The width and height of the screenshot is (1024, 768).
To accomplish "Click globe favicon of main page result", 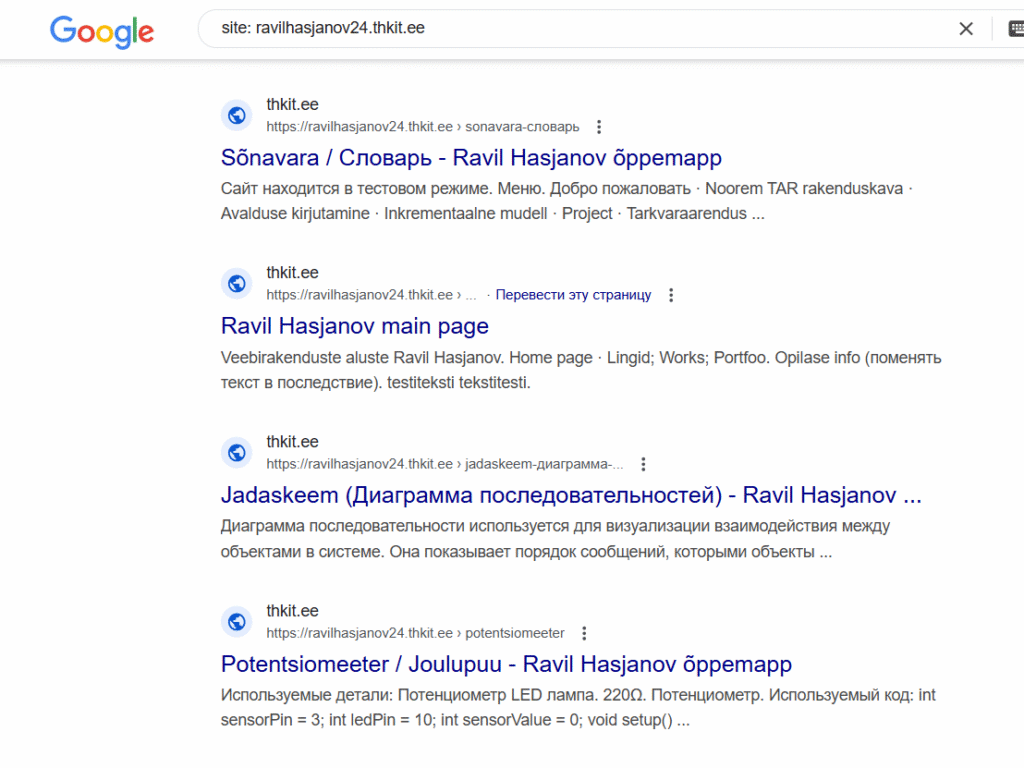I will point(237,283).
